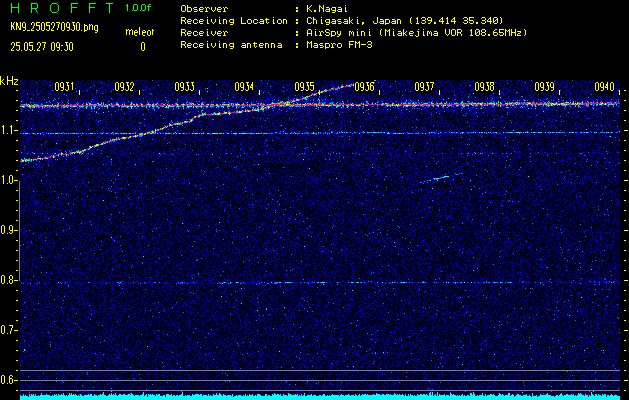Click the observer name K.Nagai
Image resolution: width=629 pixels, height=400 pixels.
(x=327, y=8)
